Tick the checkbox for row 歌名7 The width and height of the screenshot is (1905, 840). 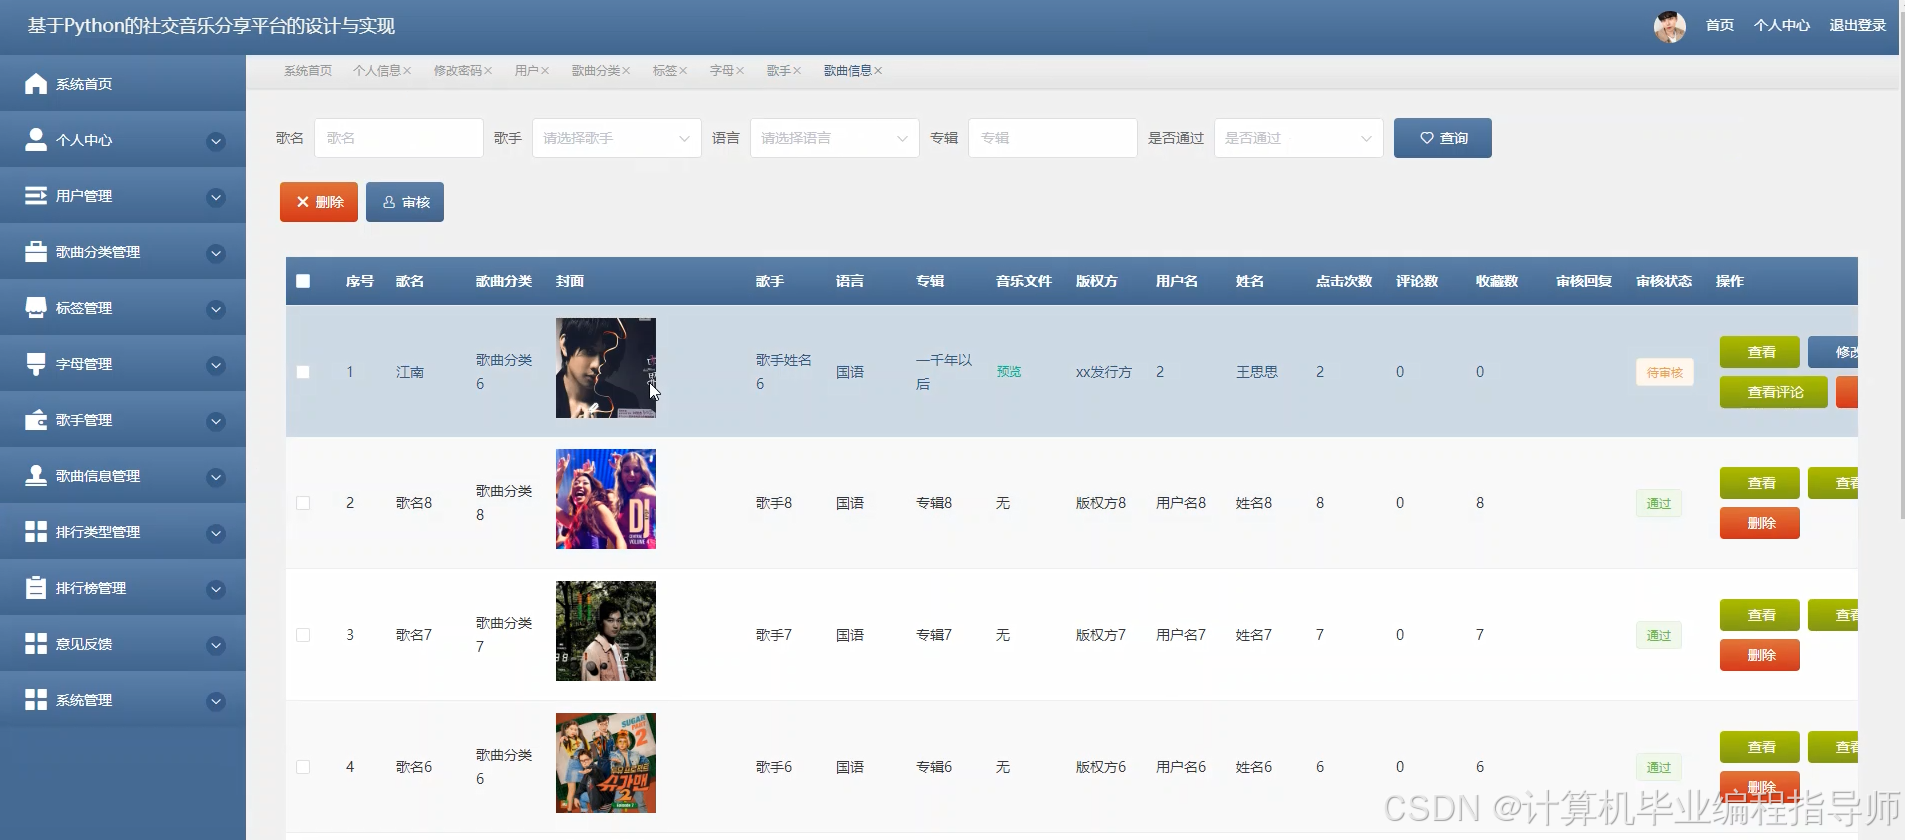(303, 635)
